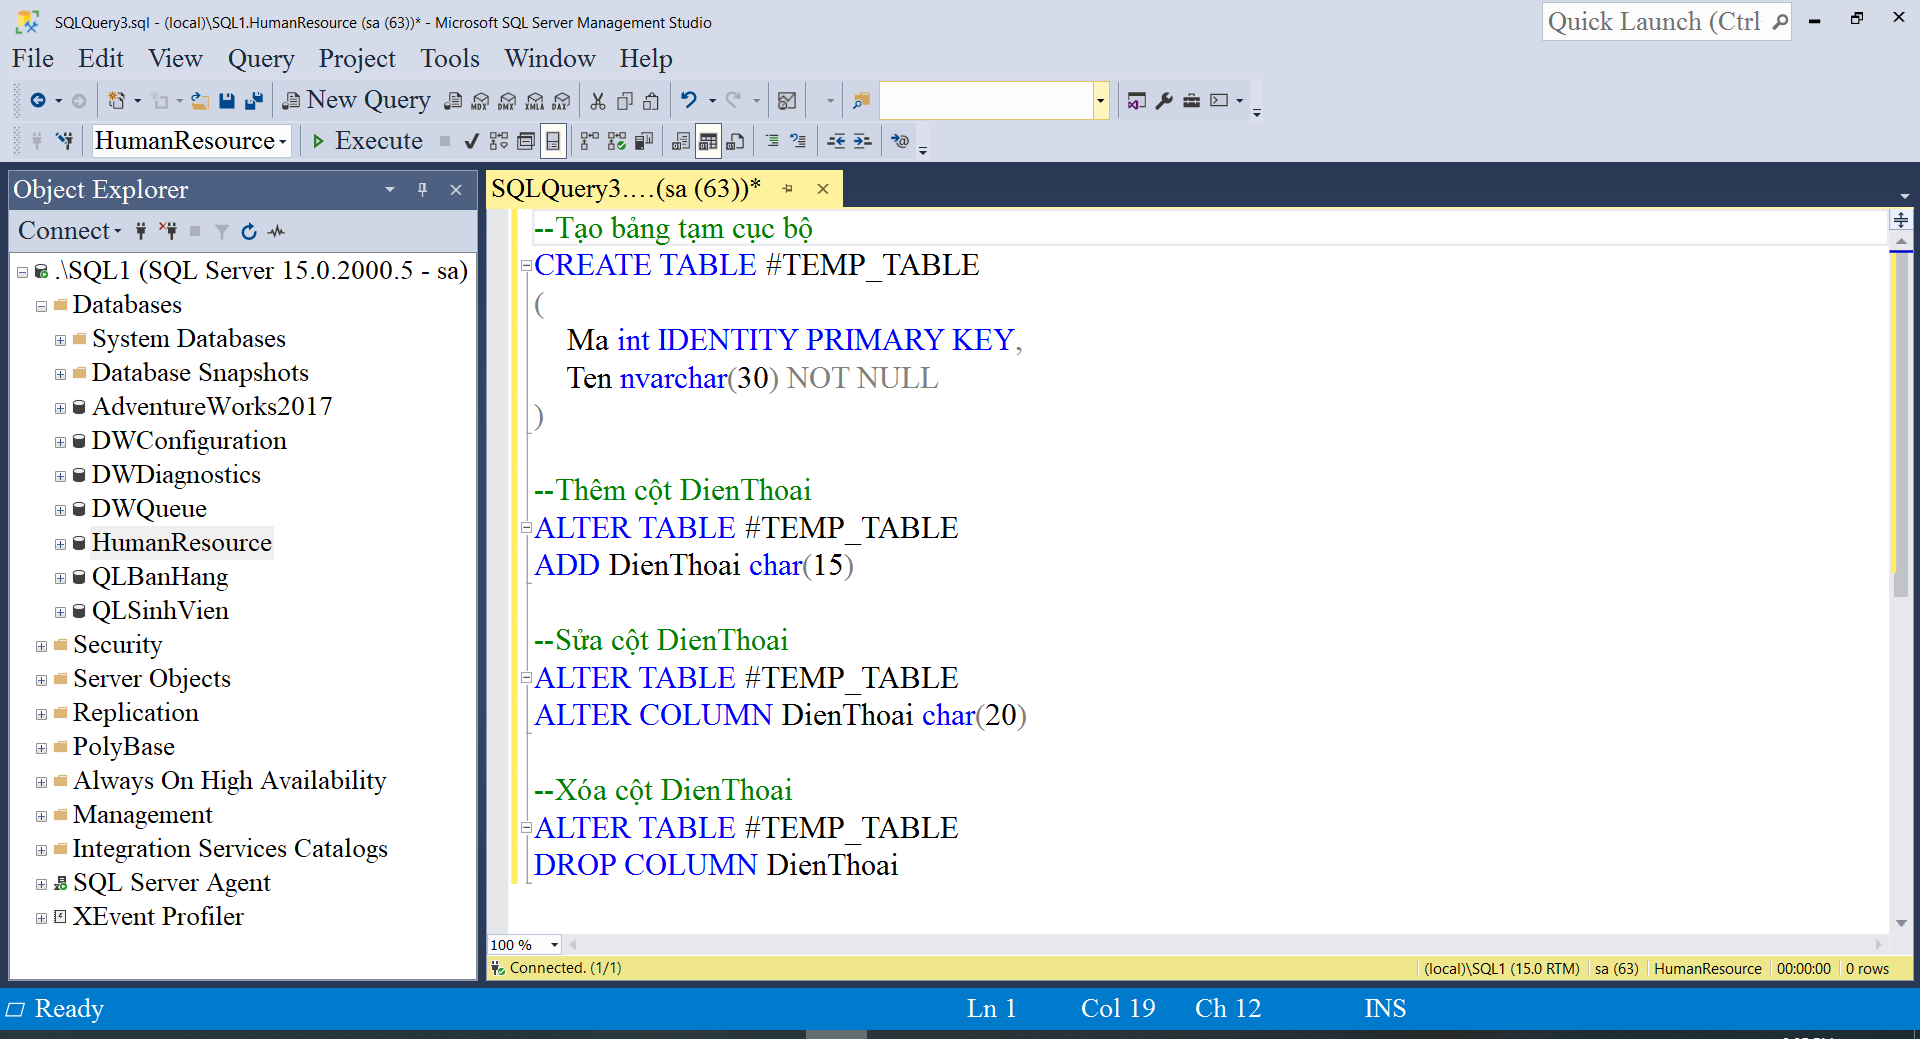Click the Parse checkmark icon
The image size is (1920, 1039).
point(471,141)
